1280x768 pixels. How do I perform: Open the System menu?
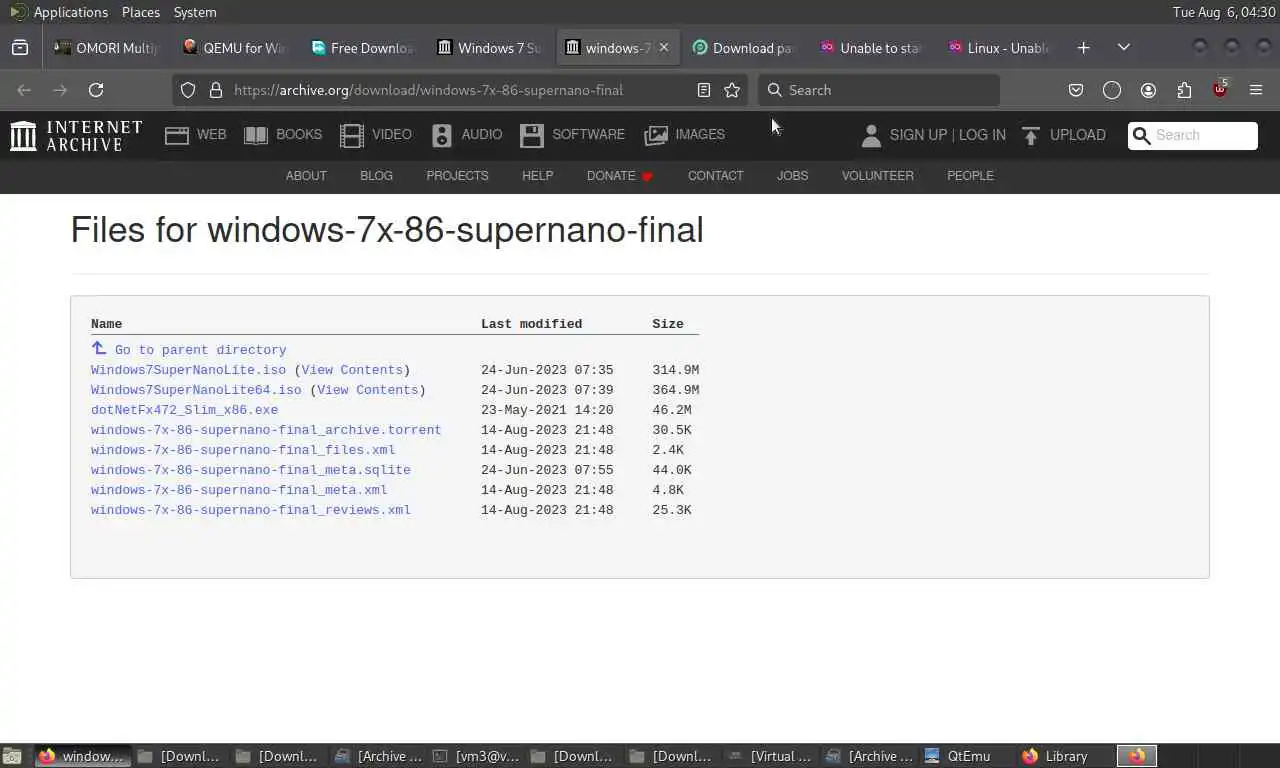(195, 12)
